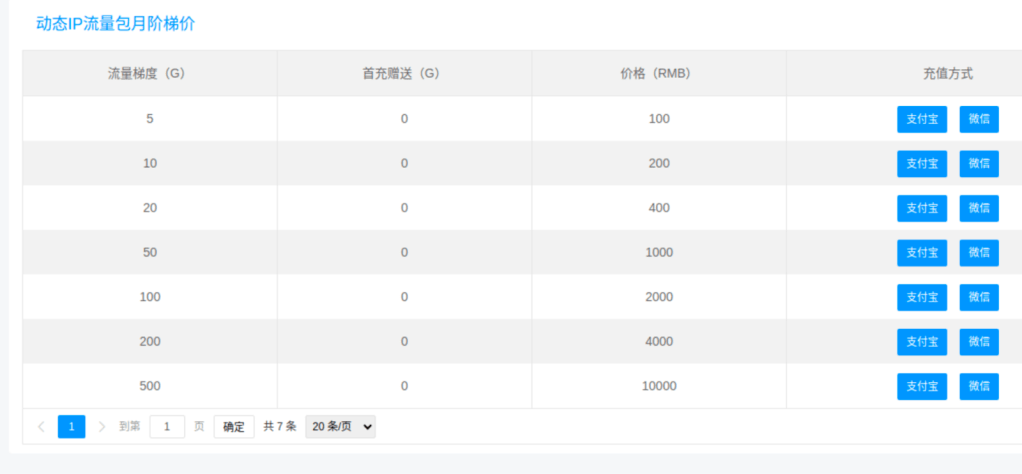
Task: Pay 10000 RMB tier with 微信
Action: [x=979, y=387]
